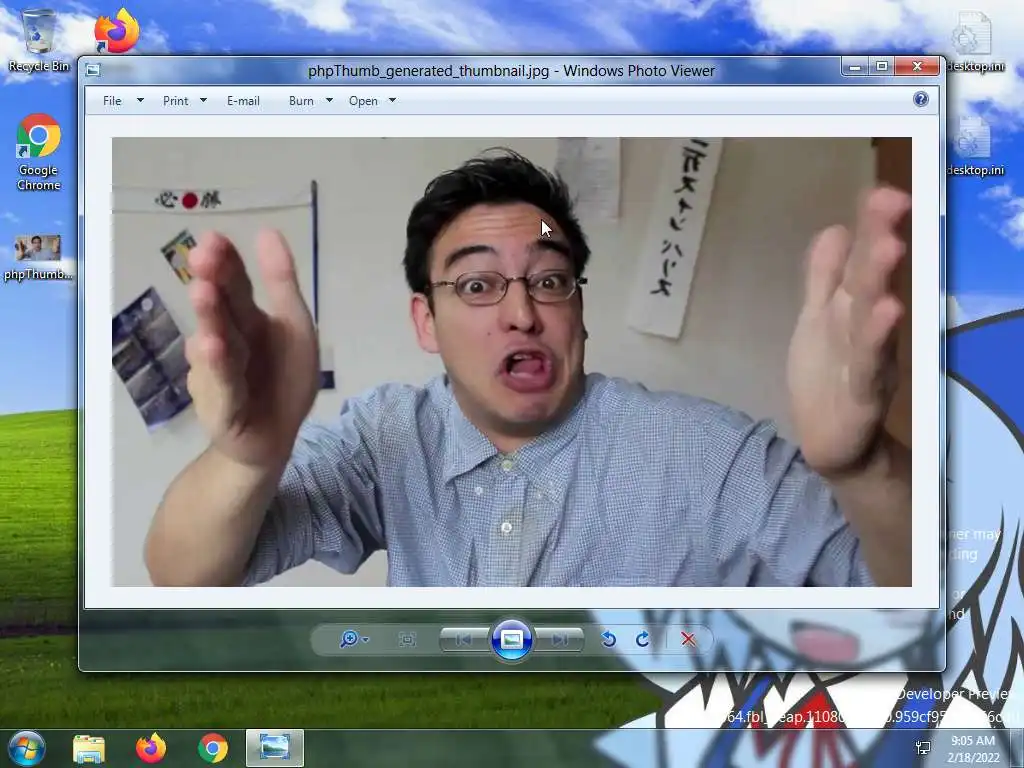This screenshot has height=768, width=1024.
Task: Play the slide show
Action: (x=511, y=639)
